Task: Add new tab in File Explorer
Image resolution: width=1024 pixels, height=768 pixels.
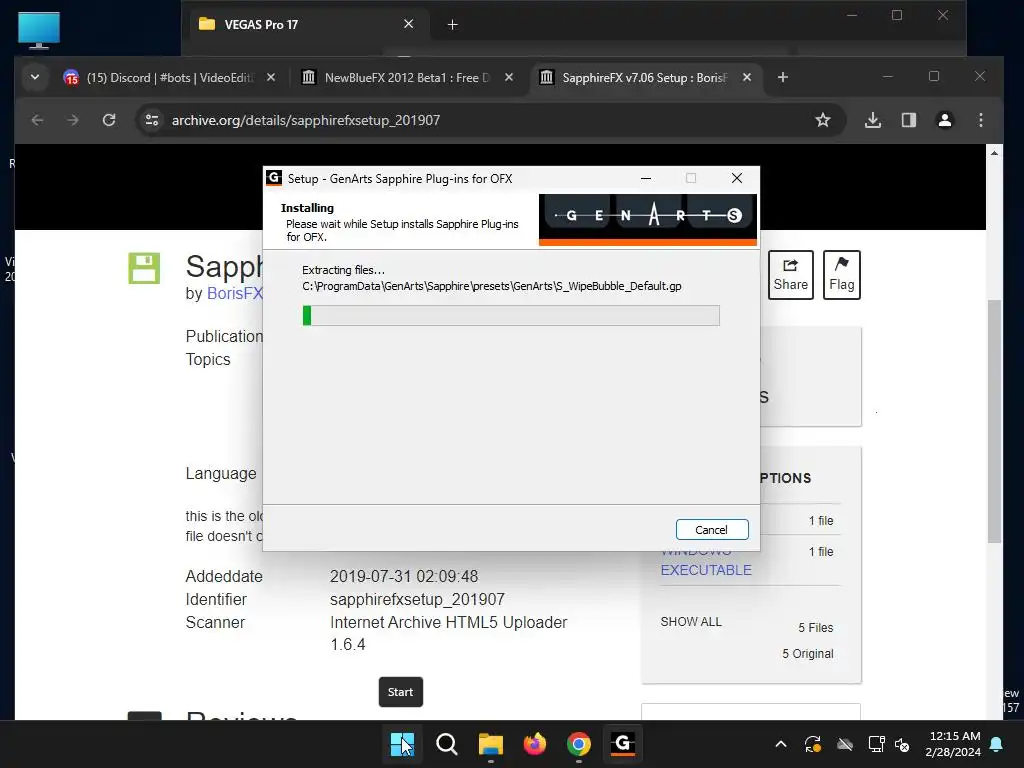Action: pyautogui.click(x=452, y=25)
